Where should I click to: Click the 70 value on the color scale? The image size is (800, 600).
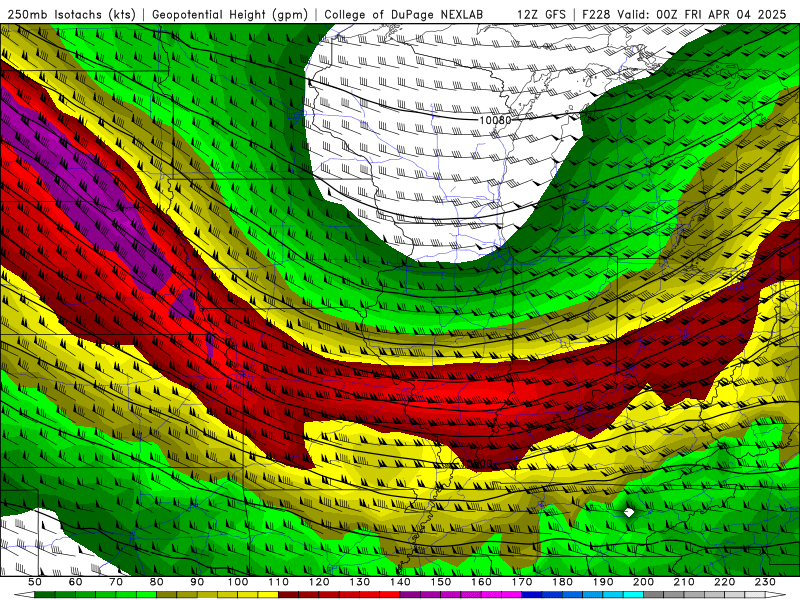(x=116, y=582)
